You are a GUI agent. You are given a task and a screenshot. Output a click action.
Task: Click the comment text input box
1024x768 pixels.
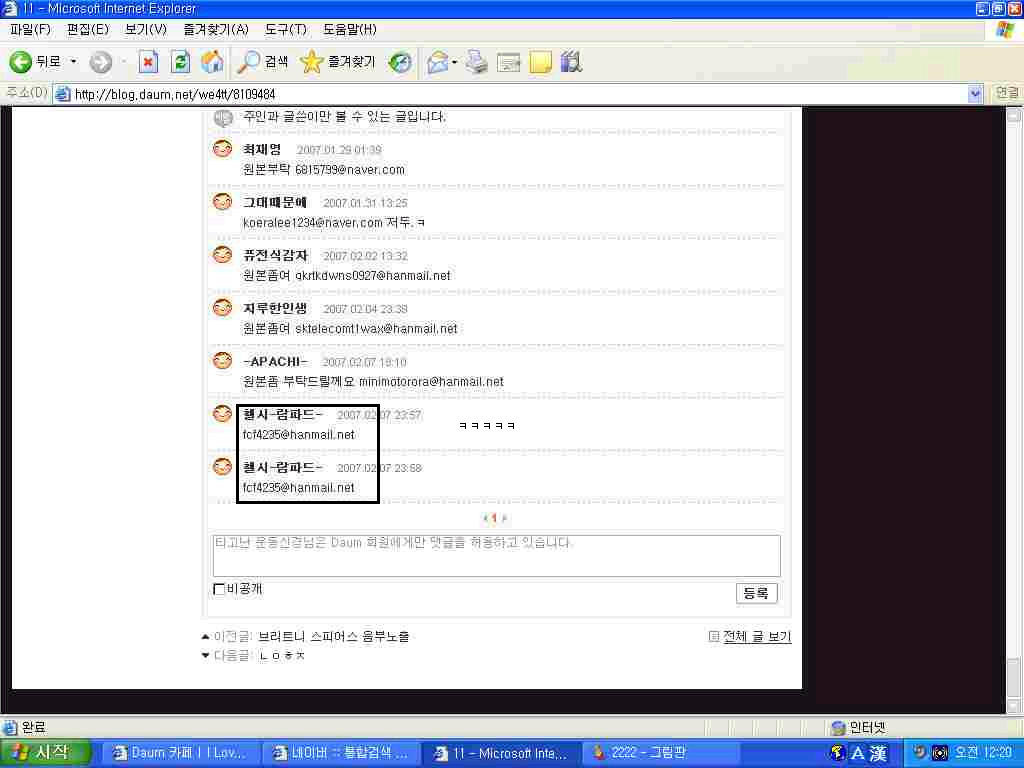[x=496, y=556]
